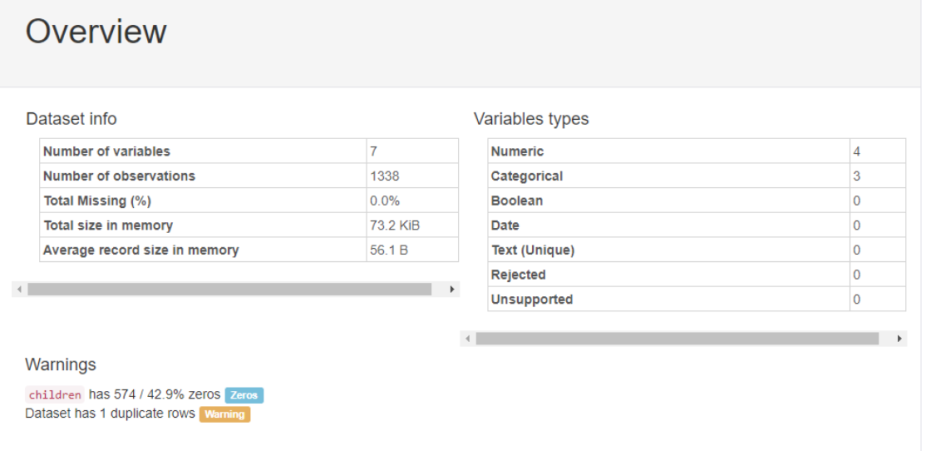Image resolution: width=936 pixels, height=451 pixels.
Task: Click 'Dataset has 1 duplicate rows' text
Action: (110, 413)
